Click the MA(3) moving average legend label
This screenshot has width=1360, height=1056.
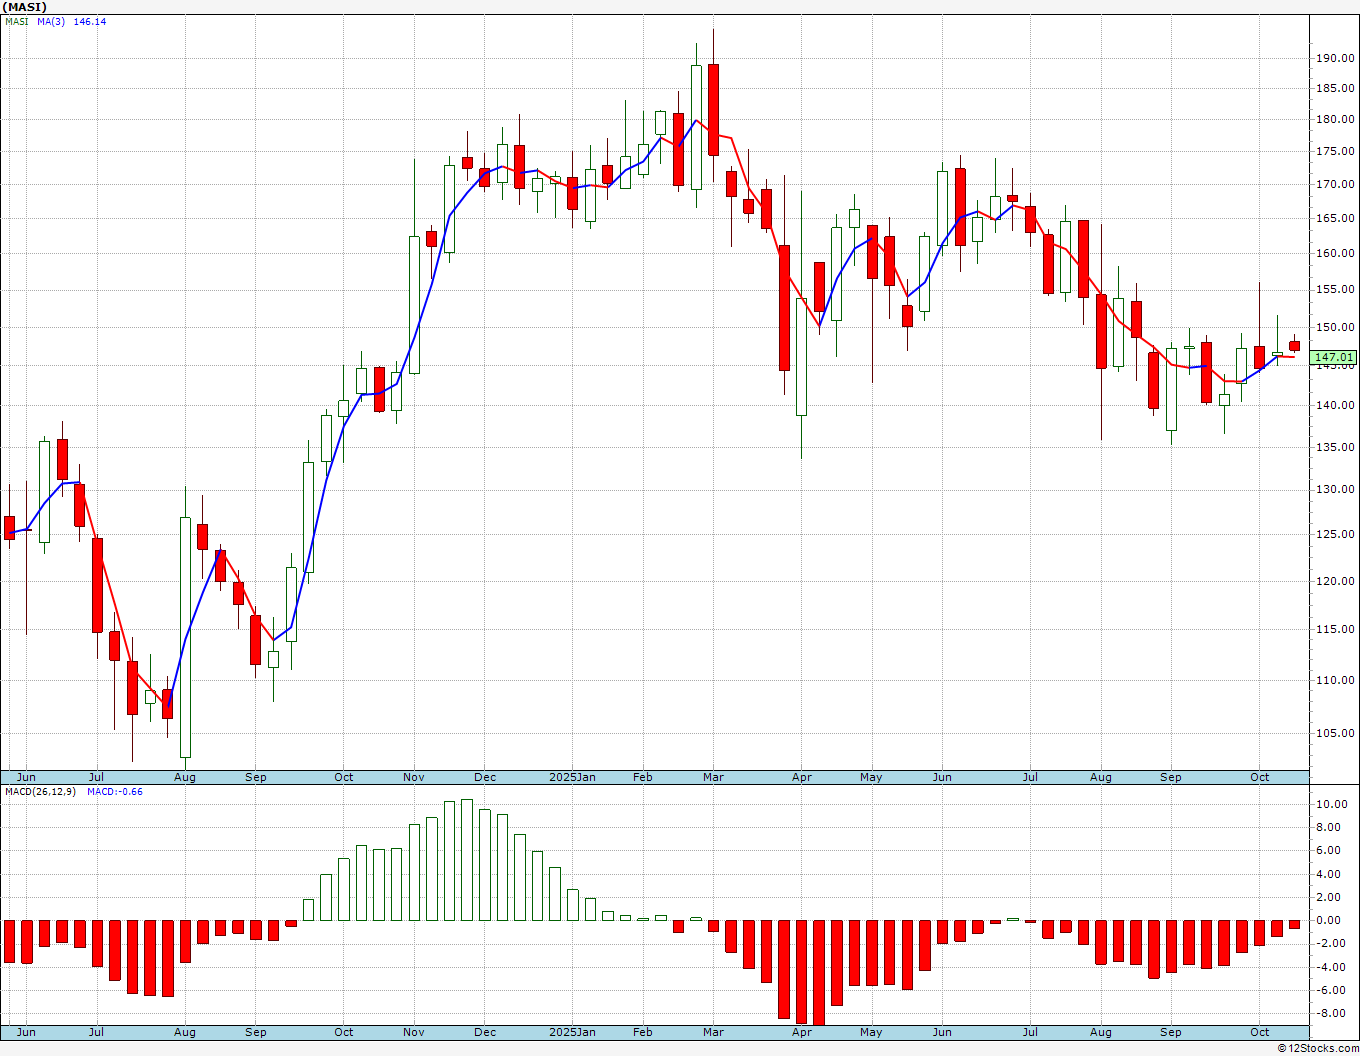tap(51, 22)
